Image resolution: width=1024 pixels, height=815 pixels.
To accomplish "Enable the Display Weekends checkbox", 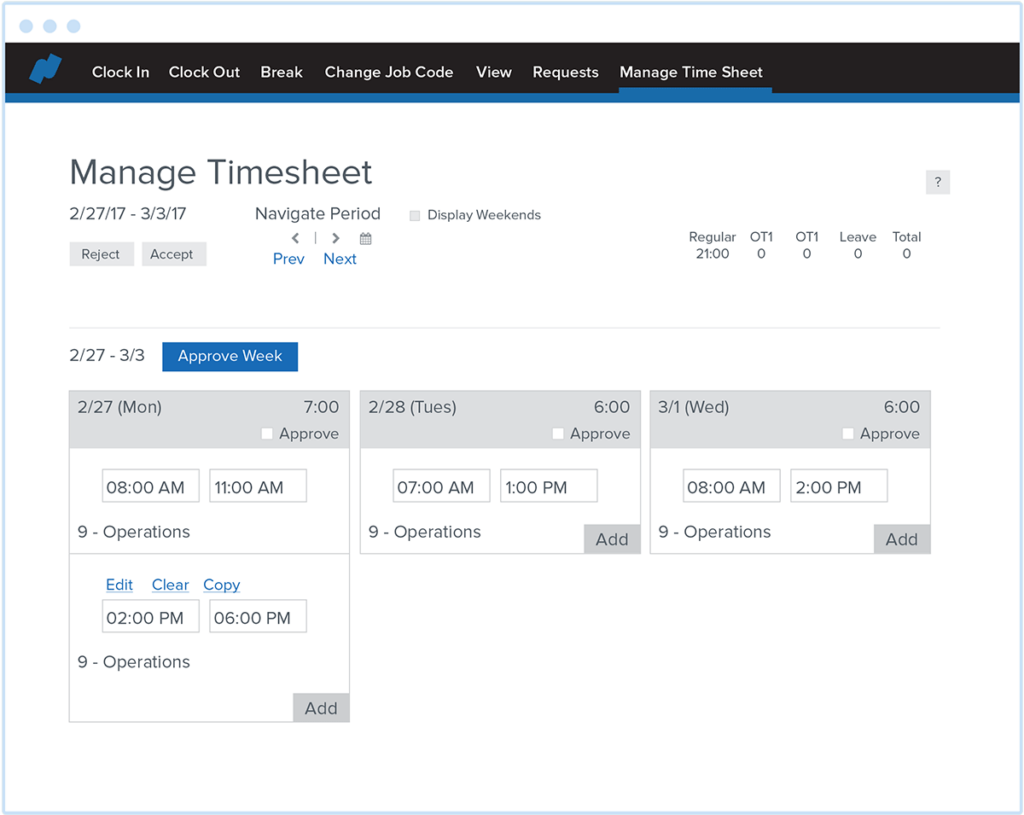I will tap(415, 216).
